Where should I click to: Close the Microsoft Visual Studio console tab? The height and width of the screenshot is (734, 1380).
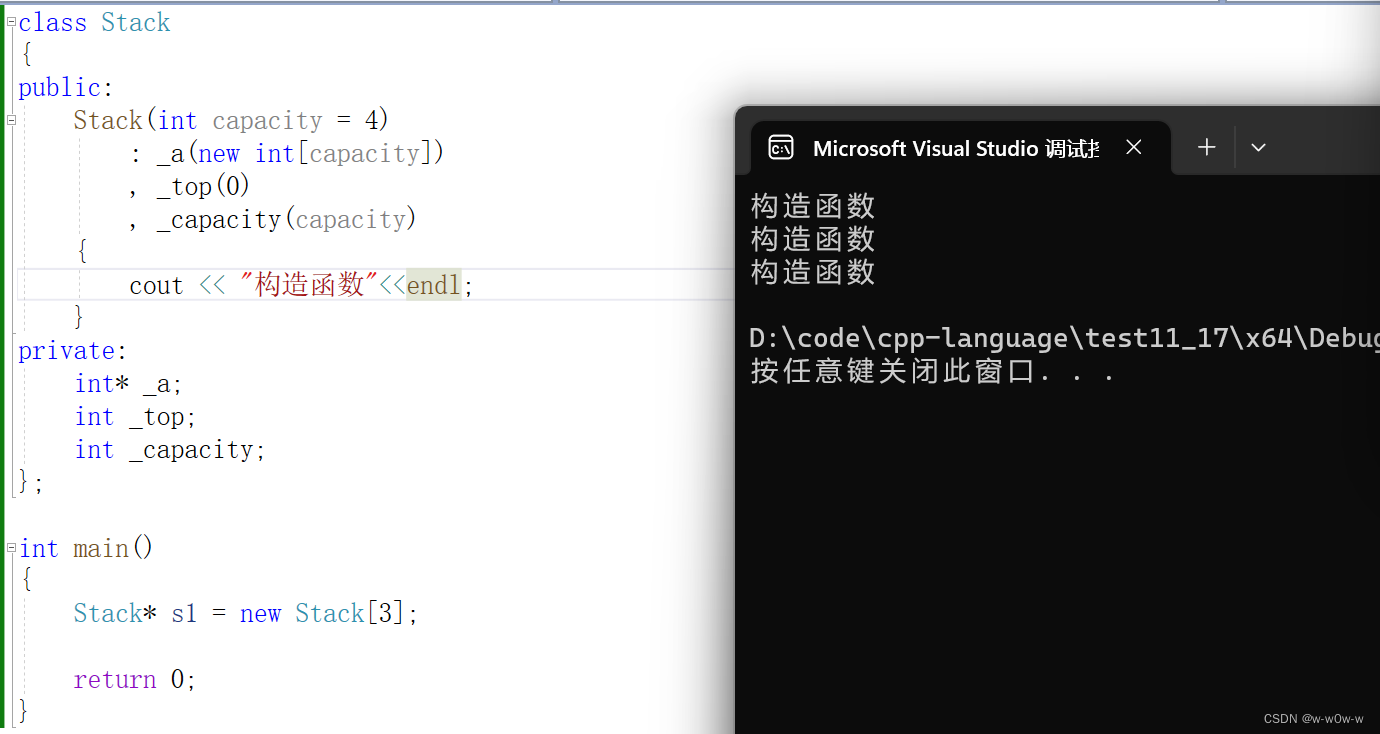(x=1133, y=147)
